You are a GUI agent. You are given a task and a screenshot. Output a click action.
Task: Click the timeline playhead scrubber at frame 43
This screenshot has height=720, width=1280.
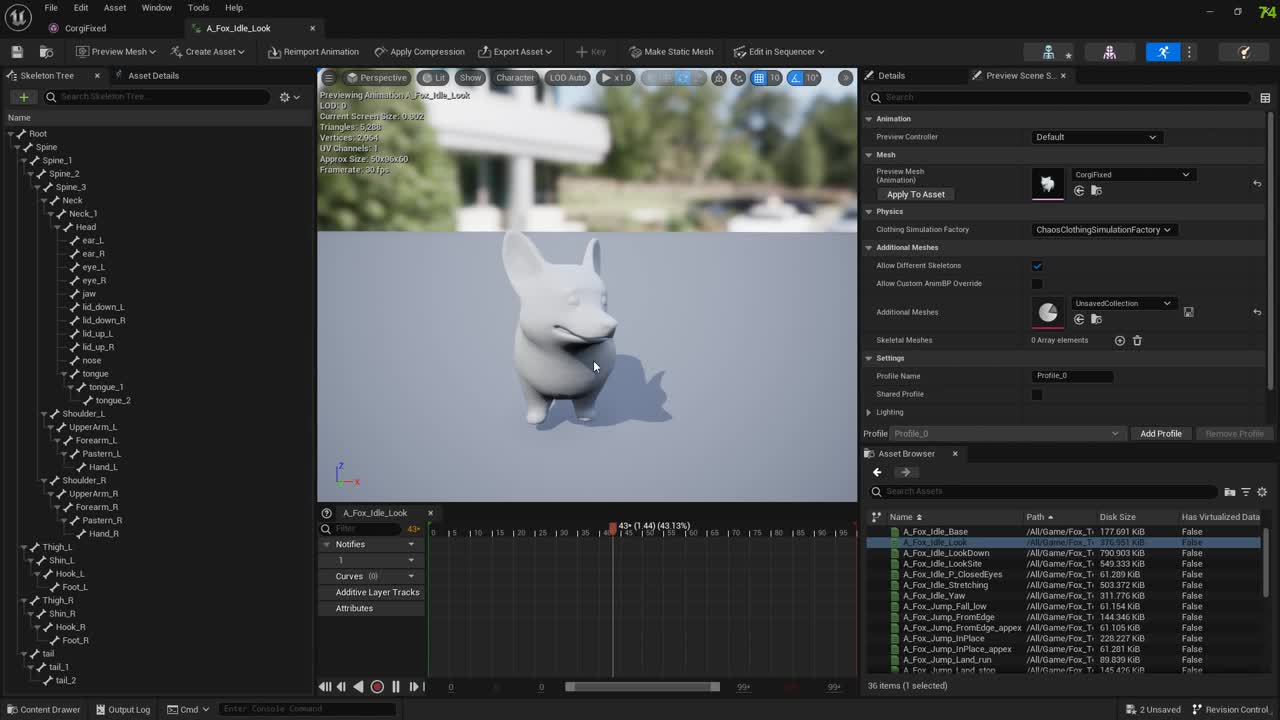coord(613,527)
